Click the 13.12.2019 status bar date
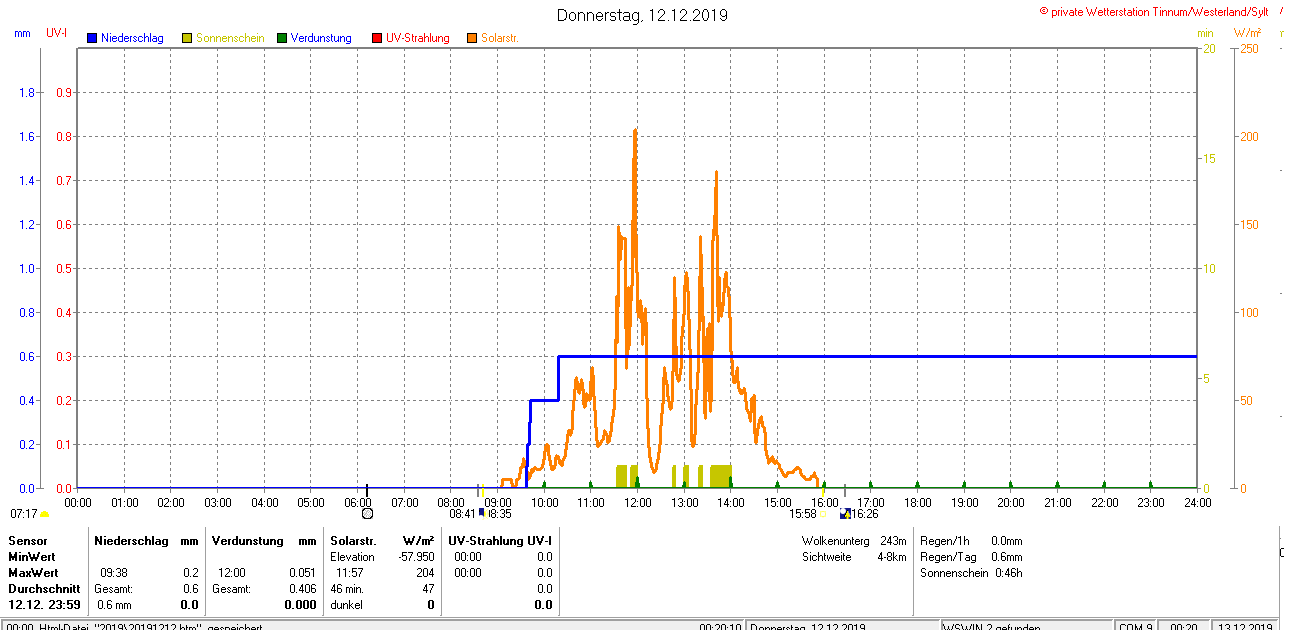Viewport: 1310px width, 630px height. [x=1245, y=627]
